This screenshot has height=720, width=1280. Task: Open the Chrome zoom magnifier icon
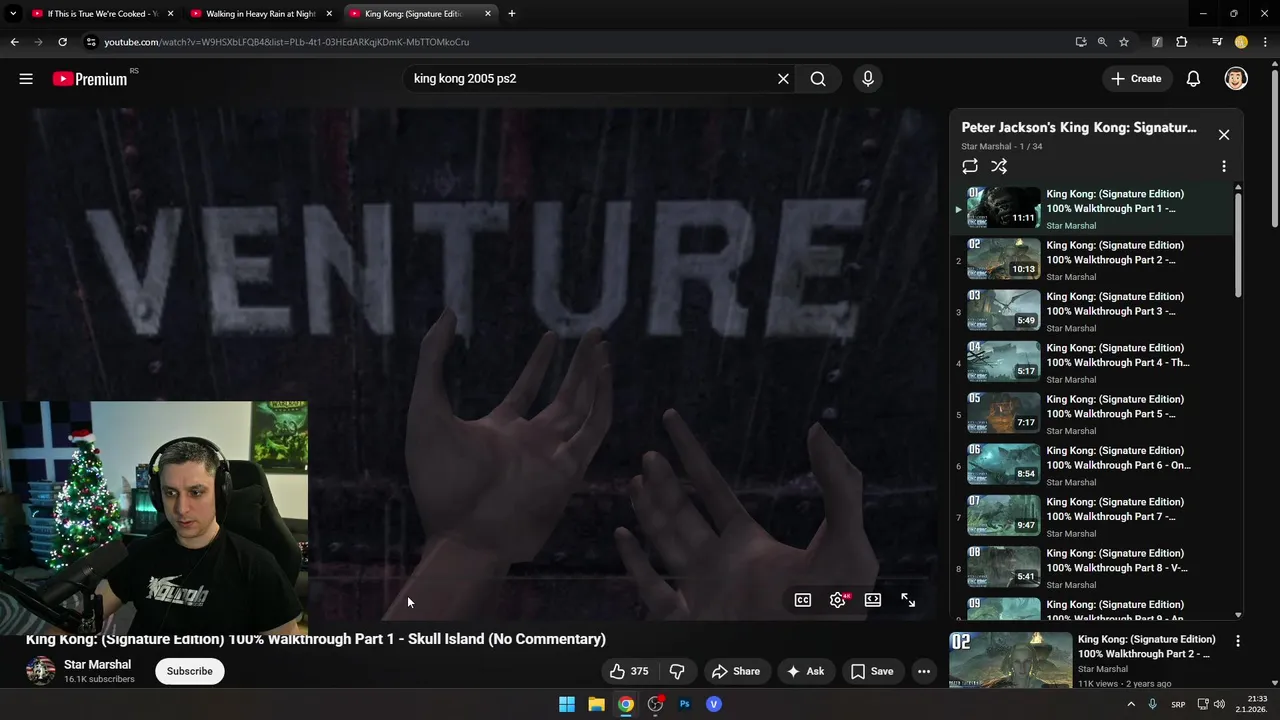(1102, 42)
